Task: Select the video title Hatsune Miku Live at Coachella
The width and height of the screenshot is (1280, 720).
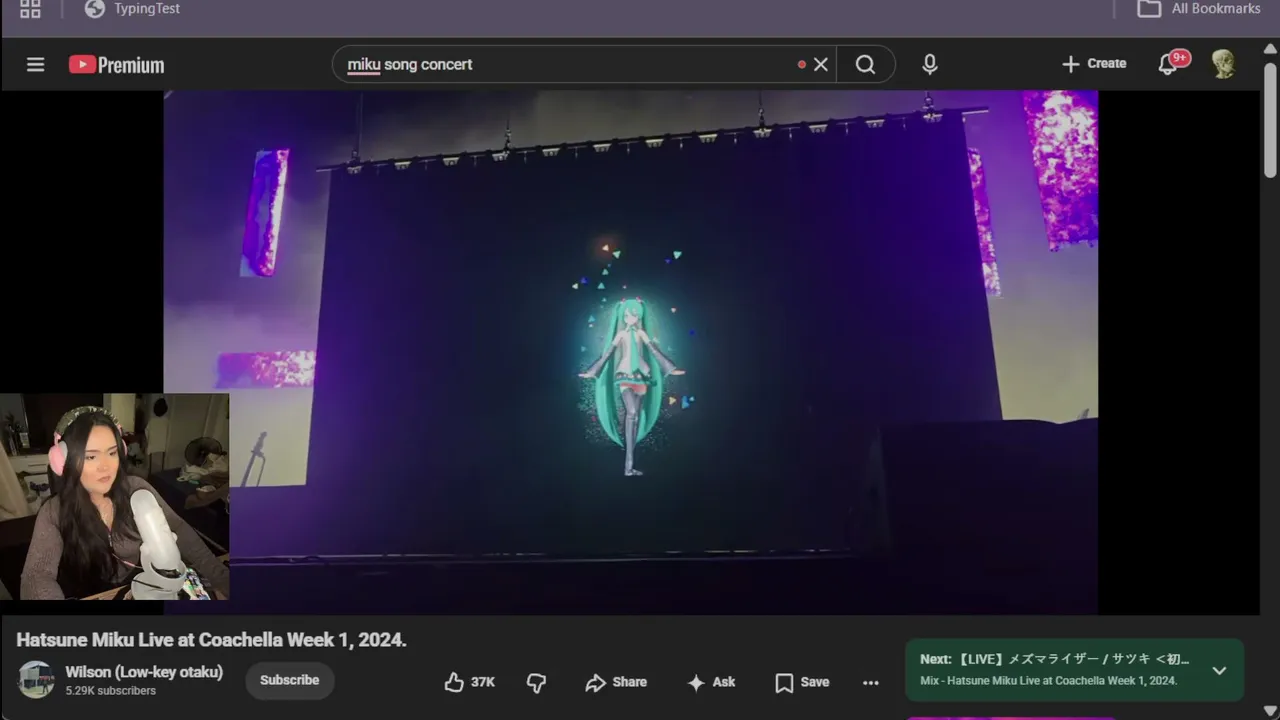Action: (211, 640)
